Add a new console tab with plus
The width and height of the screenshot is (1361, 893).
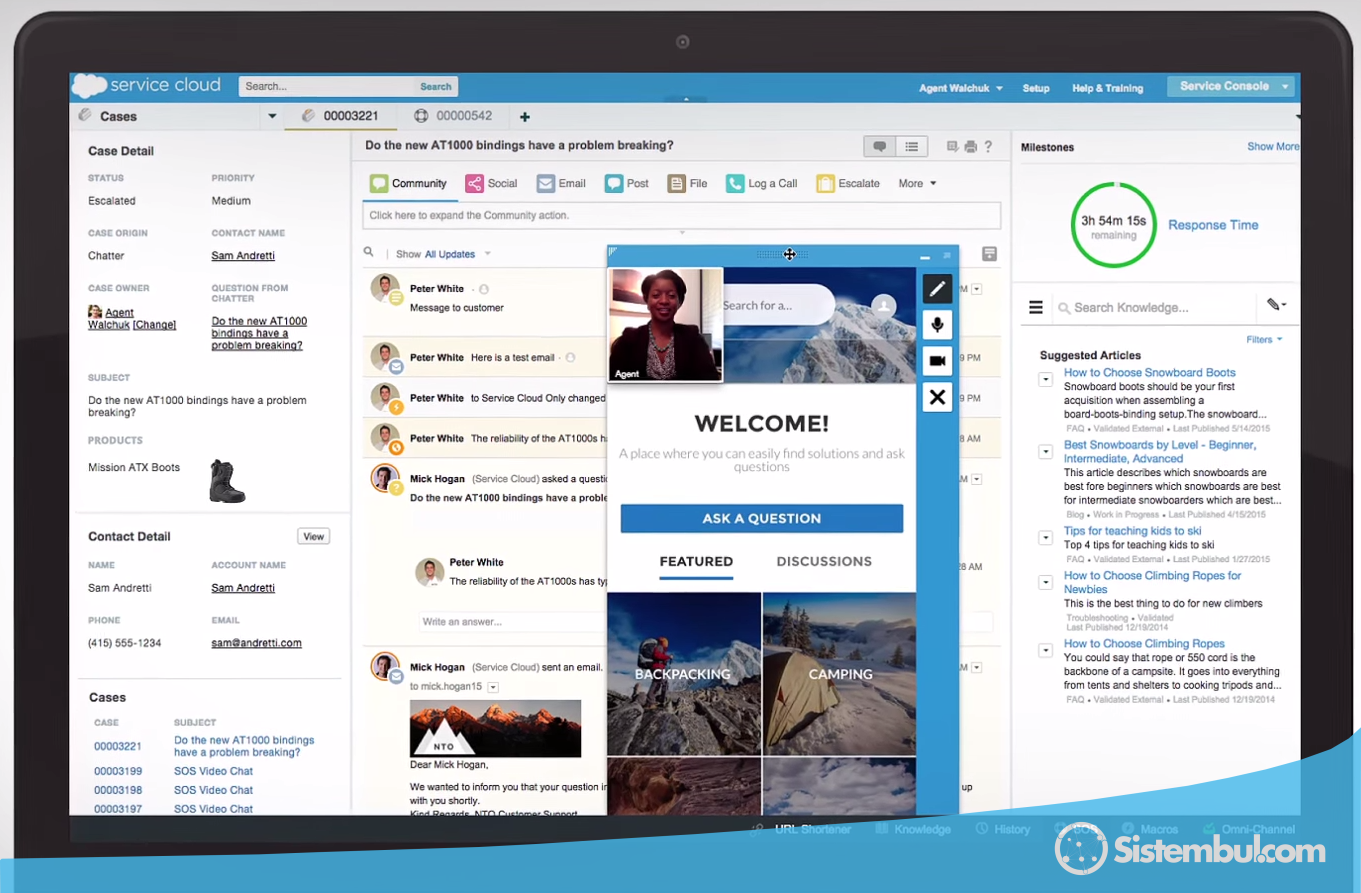[x=525, y=117]
